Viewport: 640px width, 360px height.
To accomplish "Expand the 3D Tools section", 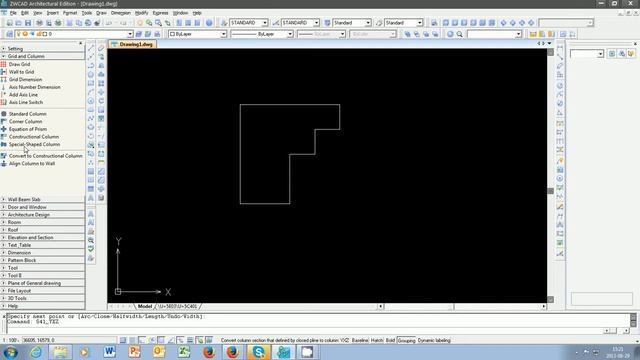I will click(x=42, y=298).
